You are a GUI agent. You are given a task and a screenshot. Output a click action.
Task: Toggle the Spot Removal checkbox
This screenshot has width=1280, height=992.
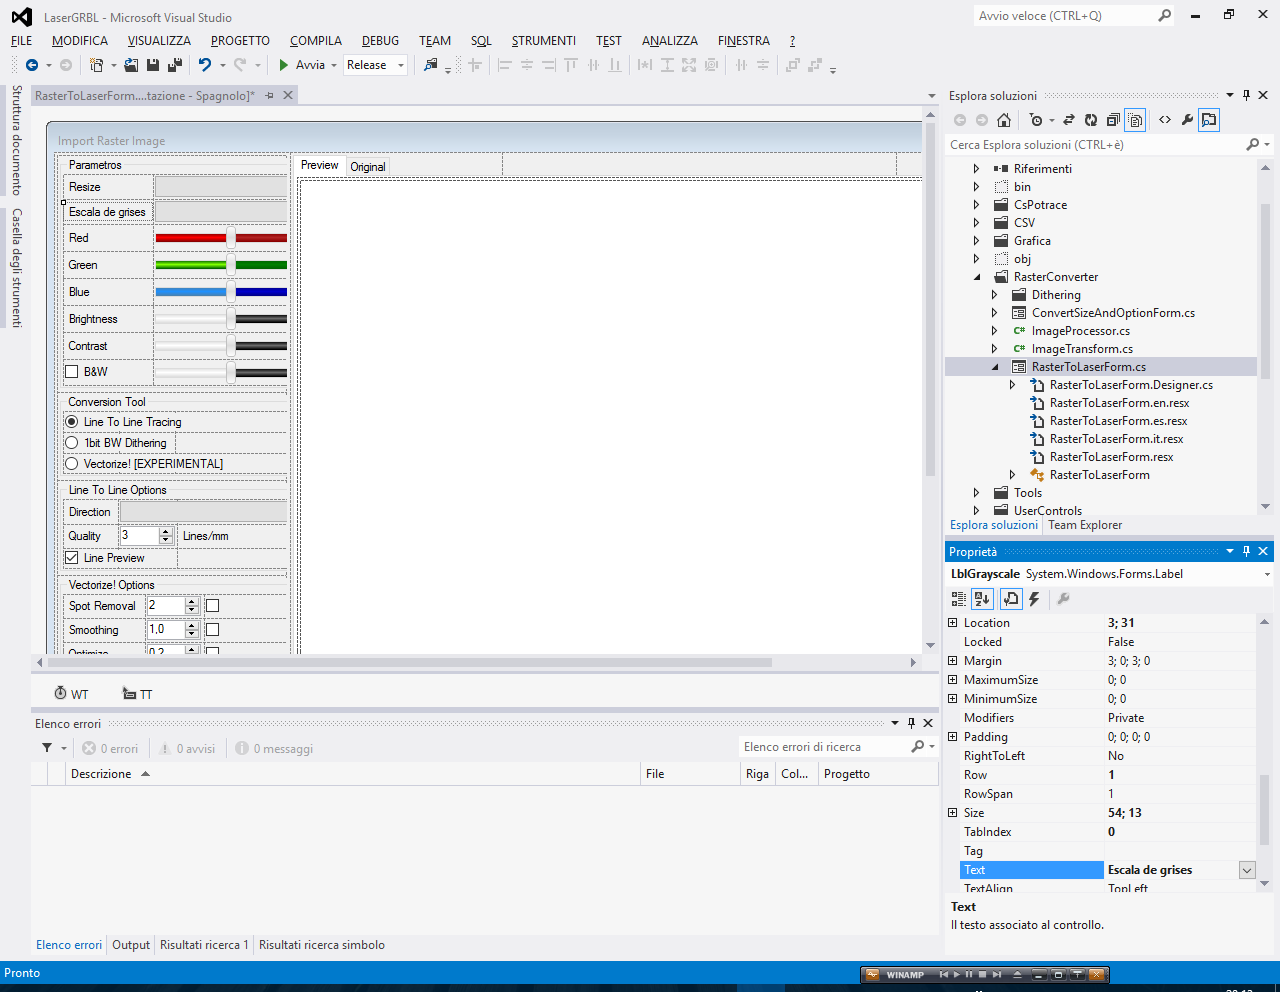[212, 606]
